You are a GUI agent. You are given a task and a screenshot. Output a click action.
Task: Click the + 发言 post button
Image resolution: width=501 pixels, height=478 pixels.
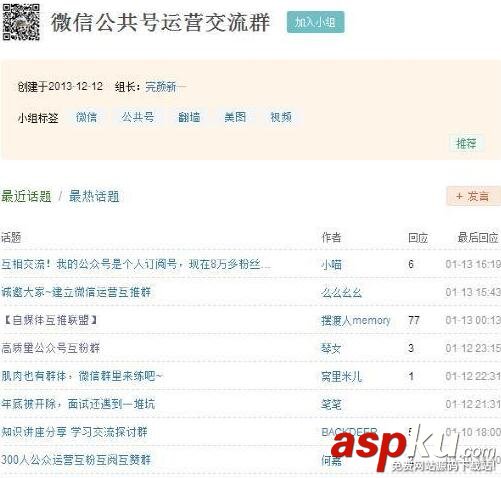473,196
